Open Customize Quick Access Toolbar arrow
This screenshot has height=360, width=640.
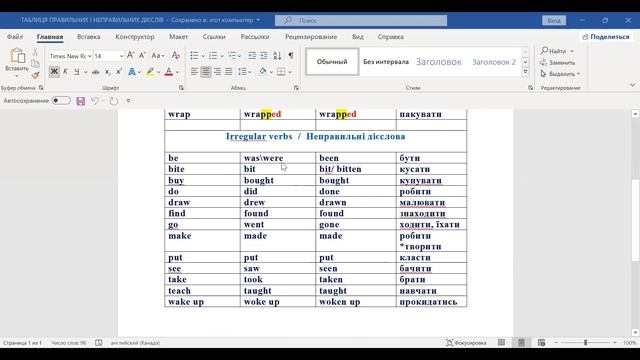128,101
